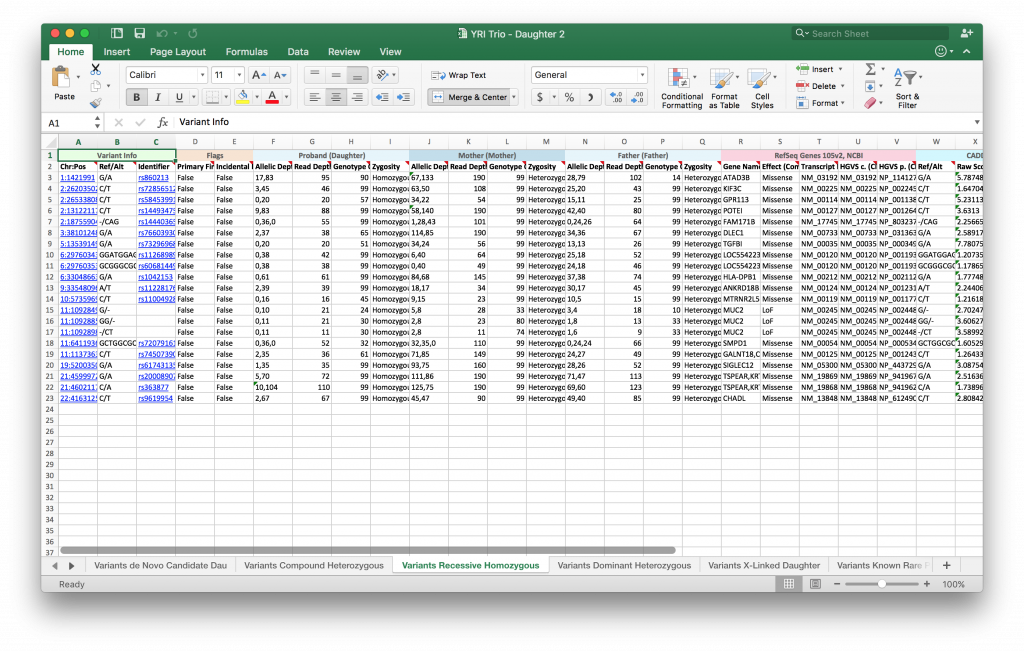This screenshot has width=1024, height=651.
Task: Click the Undo arrow in title bar
Action: click(x=162, y=33)
